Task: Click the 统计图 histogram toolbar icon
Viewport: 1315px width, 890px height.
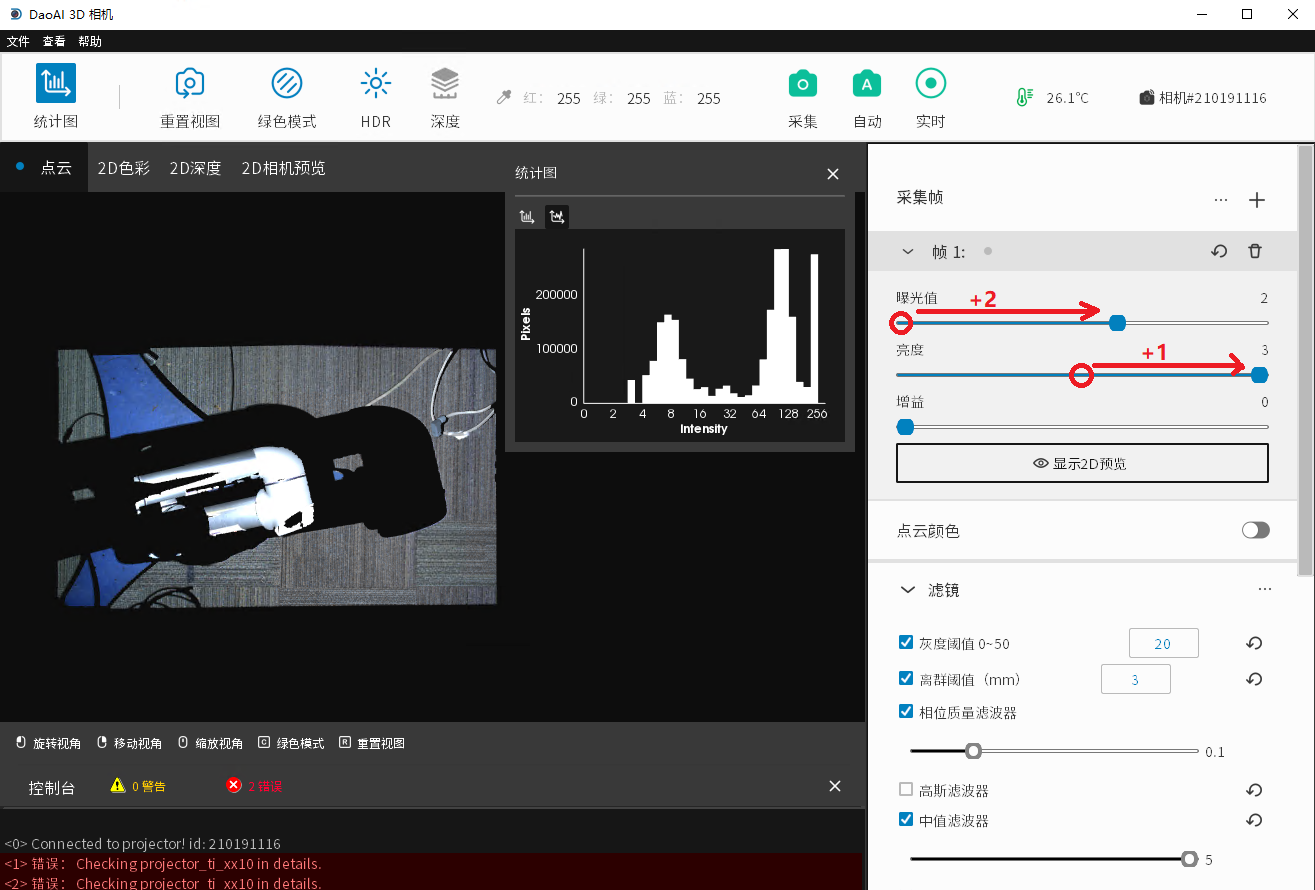Action: [56, 84]
